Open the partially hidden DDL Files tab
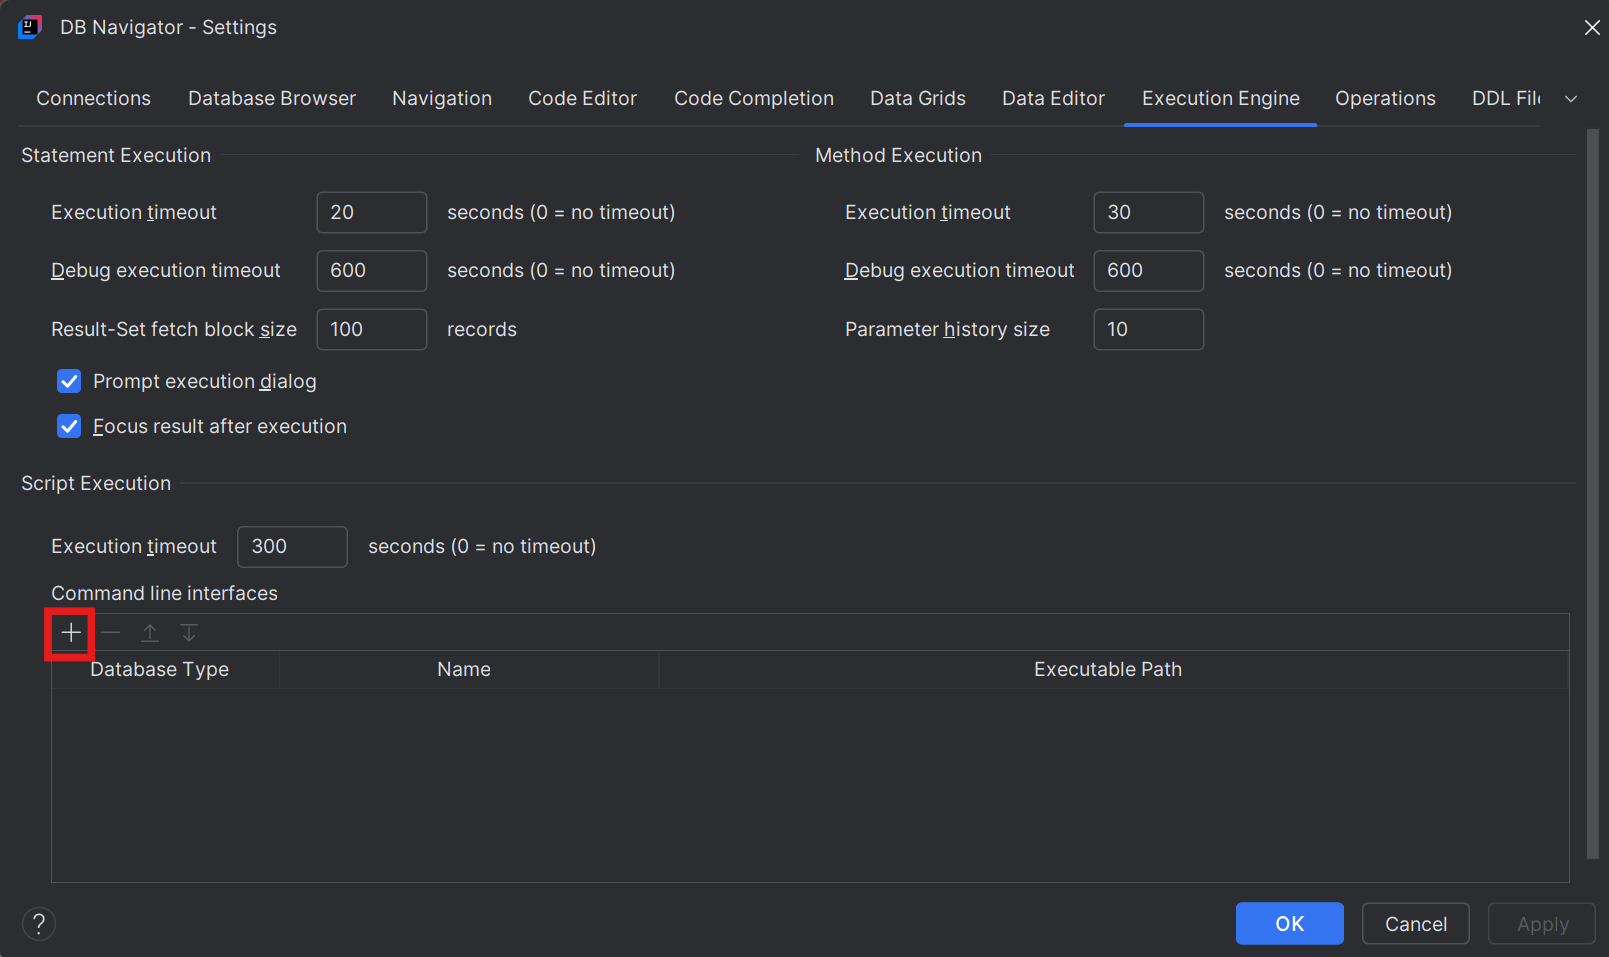Screen dimensions: 1609x957 (x=1506, y=98)
